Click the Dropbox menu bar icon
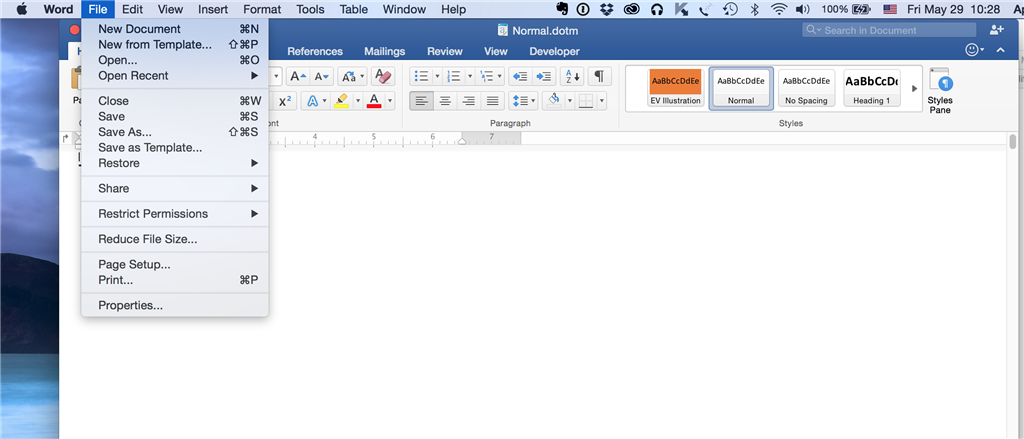The image size is (1024, 439). (607, 9)
